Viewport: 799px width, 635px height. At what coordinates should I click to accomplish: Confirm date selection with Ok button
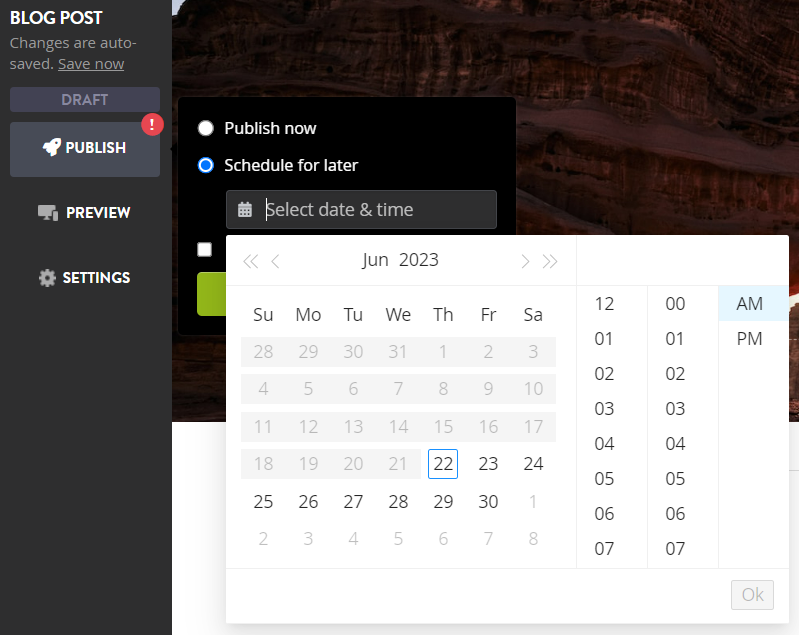pyautogui.click(x=752, y=595)
